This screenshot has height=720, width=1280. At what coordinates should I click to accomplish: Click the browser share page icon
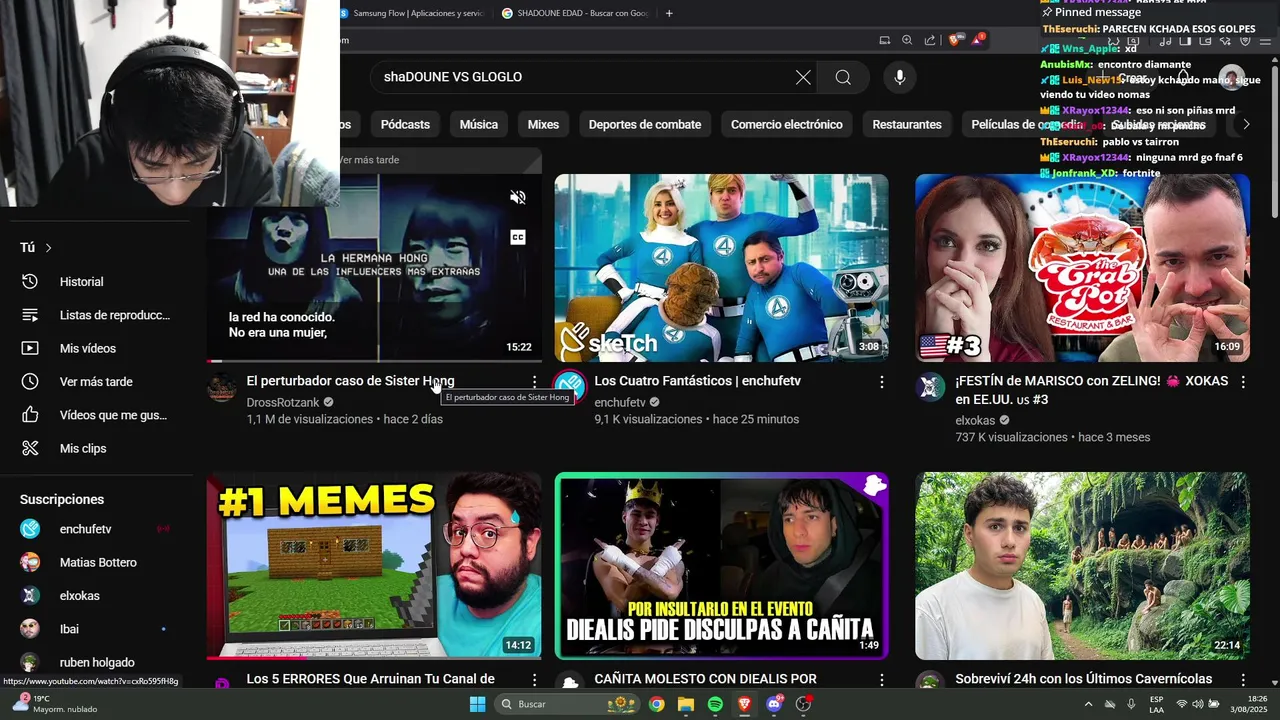[930, 40]
